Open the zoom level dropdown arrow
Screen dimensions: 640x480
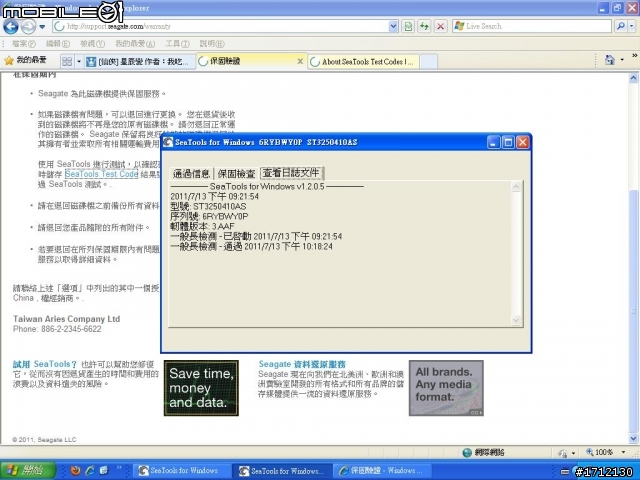click(x=623, y=452)
